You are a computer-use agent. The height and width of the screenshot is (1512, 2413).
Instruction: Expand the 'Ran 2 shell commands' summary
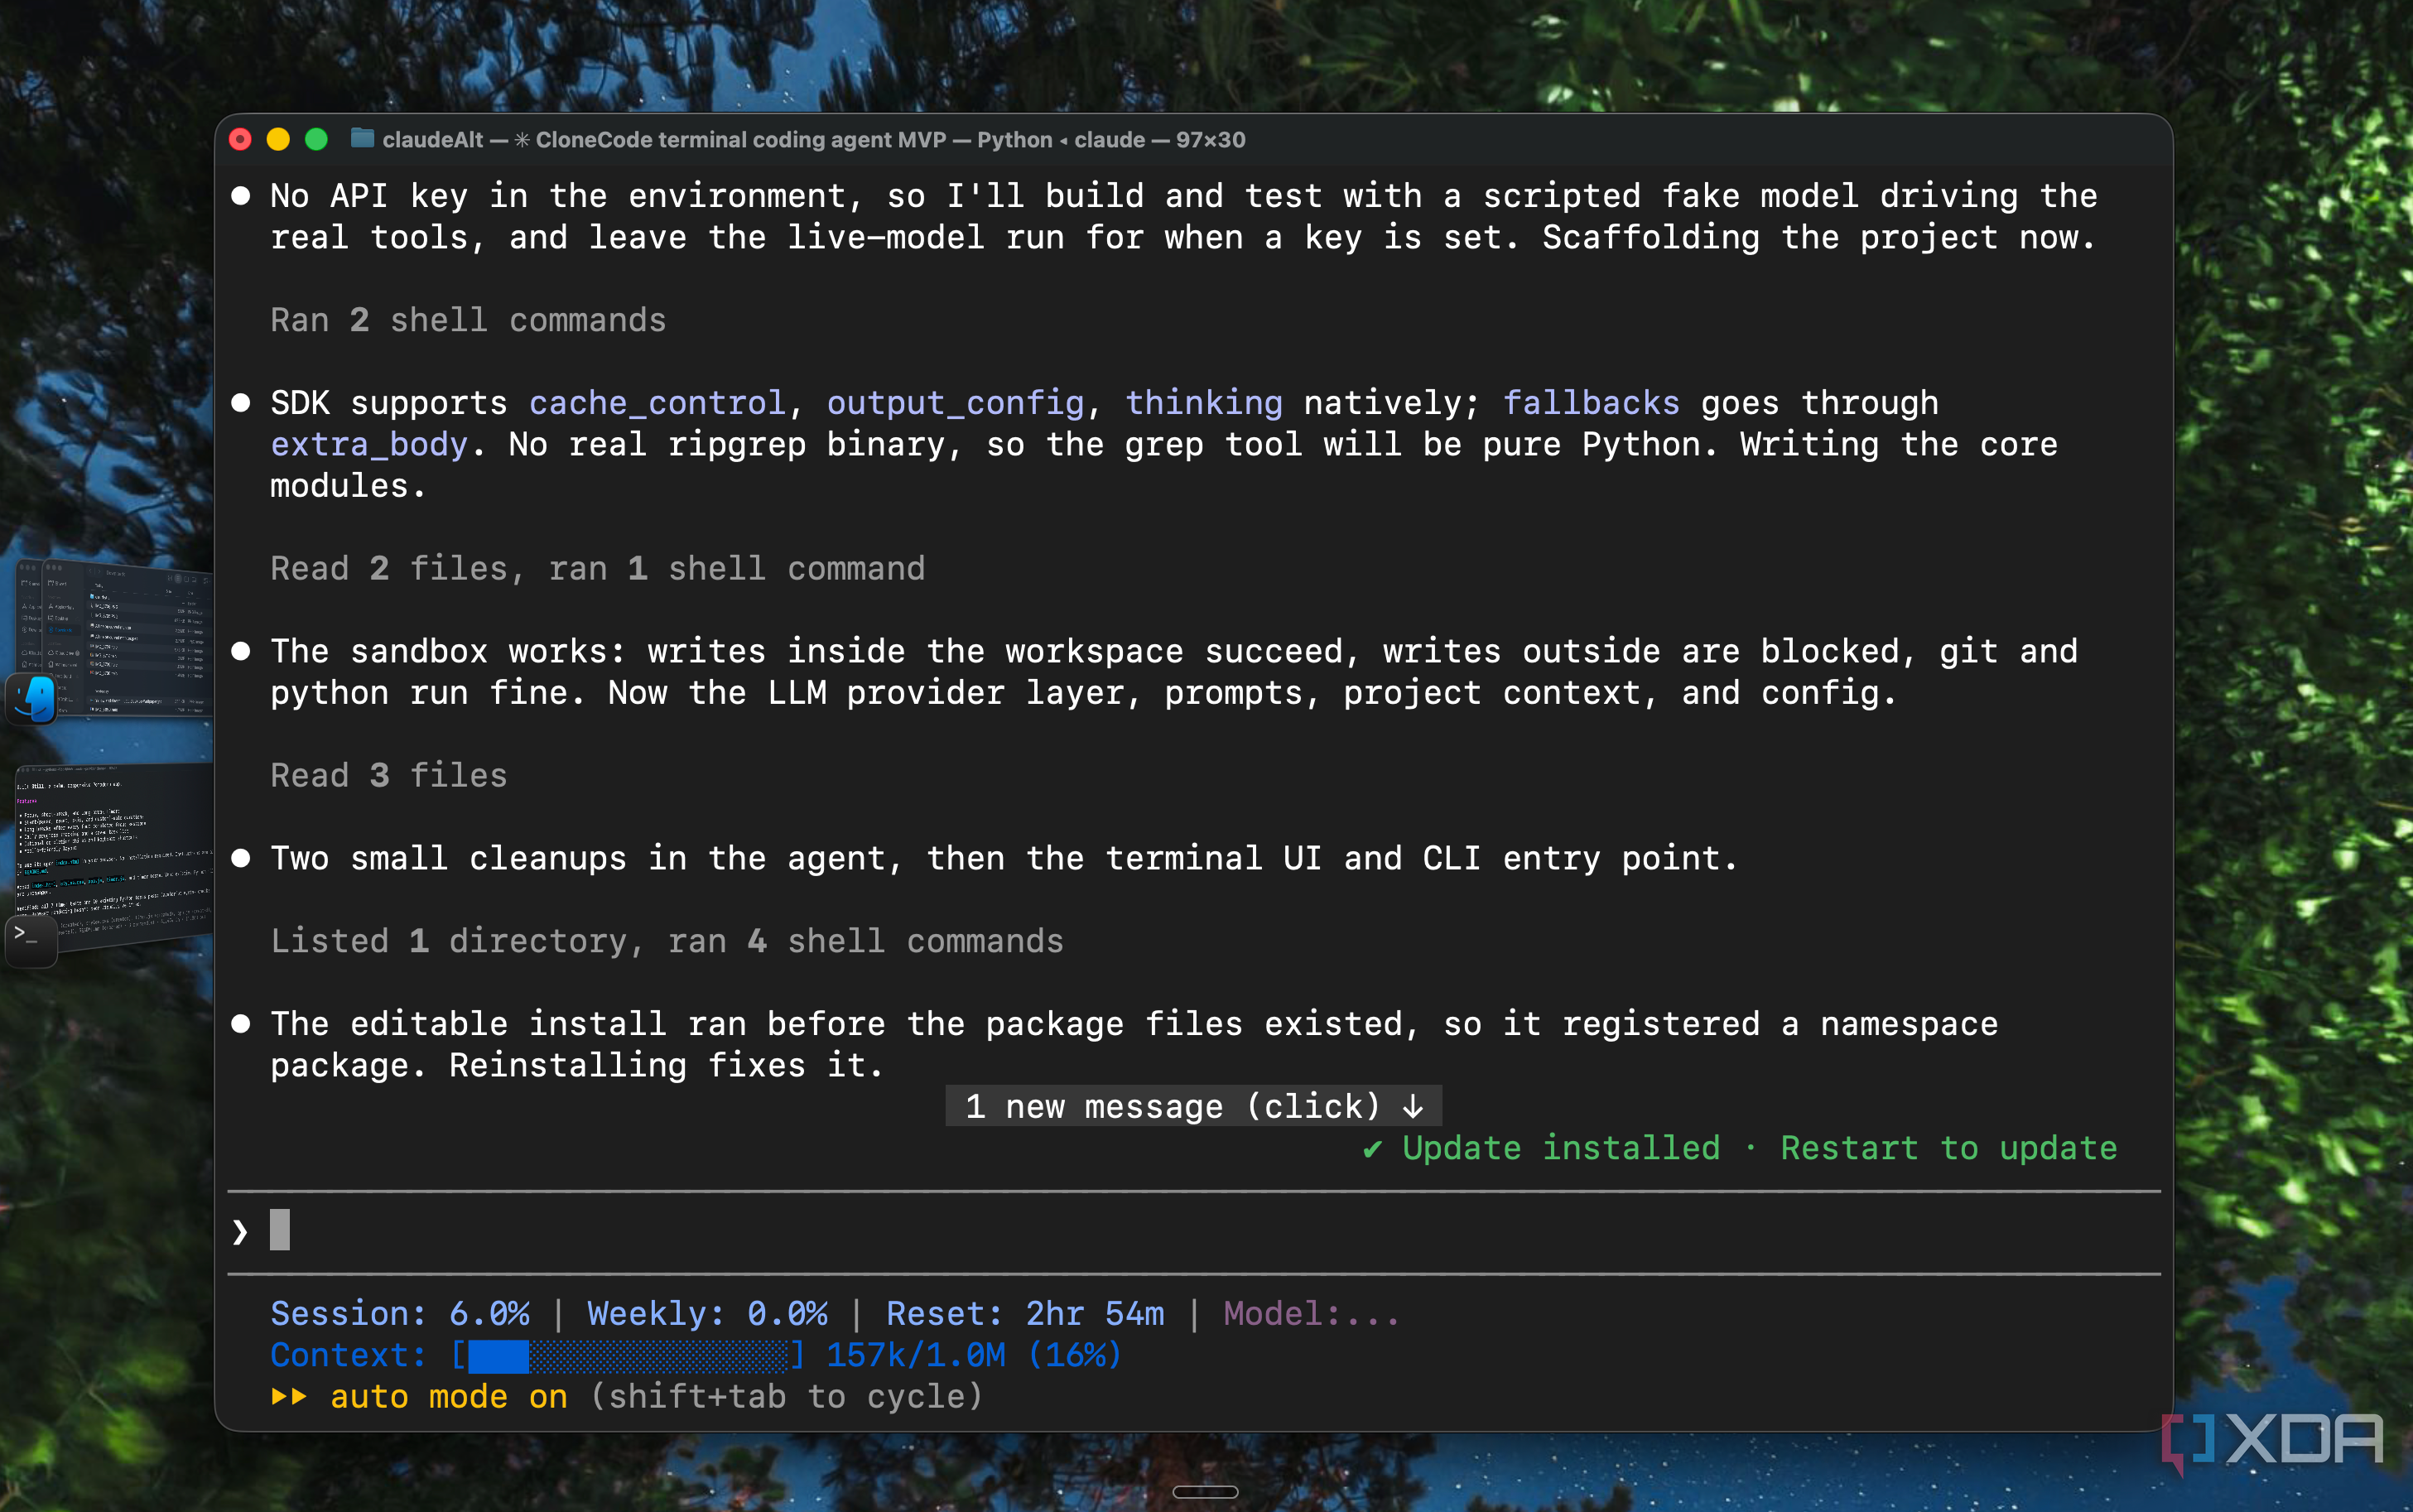pos(468,320)
